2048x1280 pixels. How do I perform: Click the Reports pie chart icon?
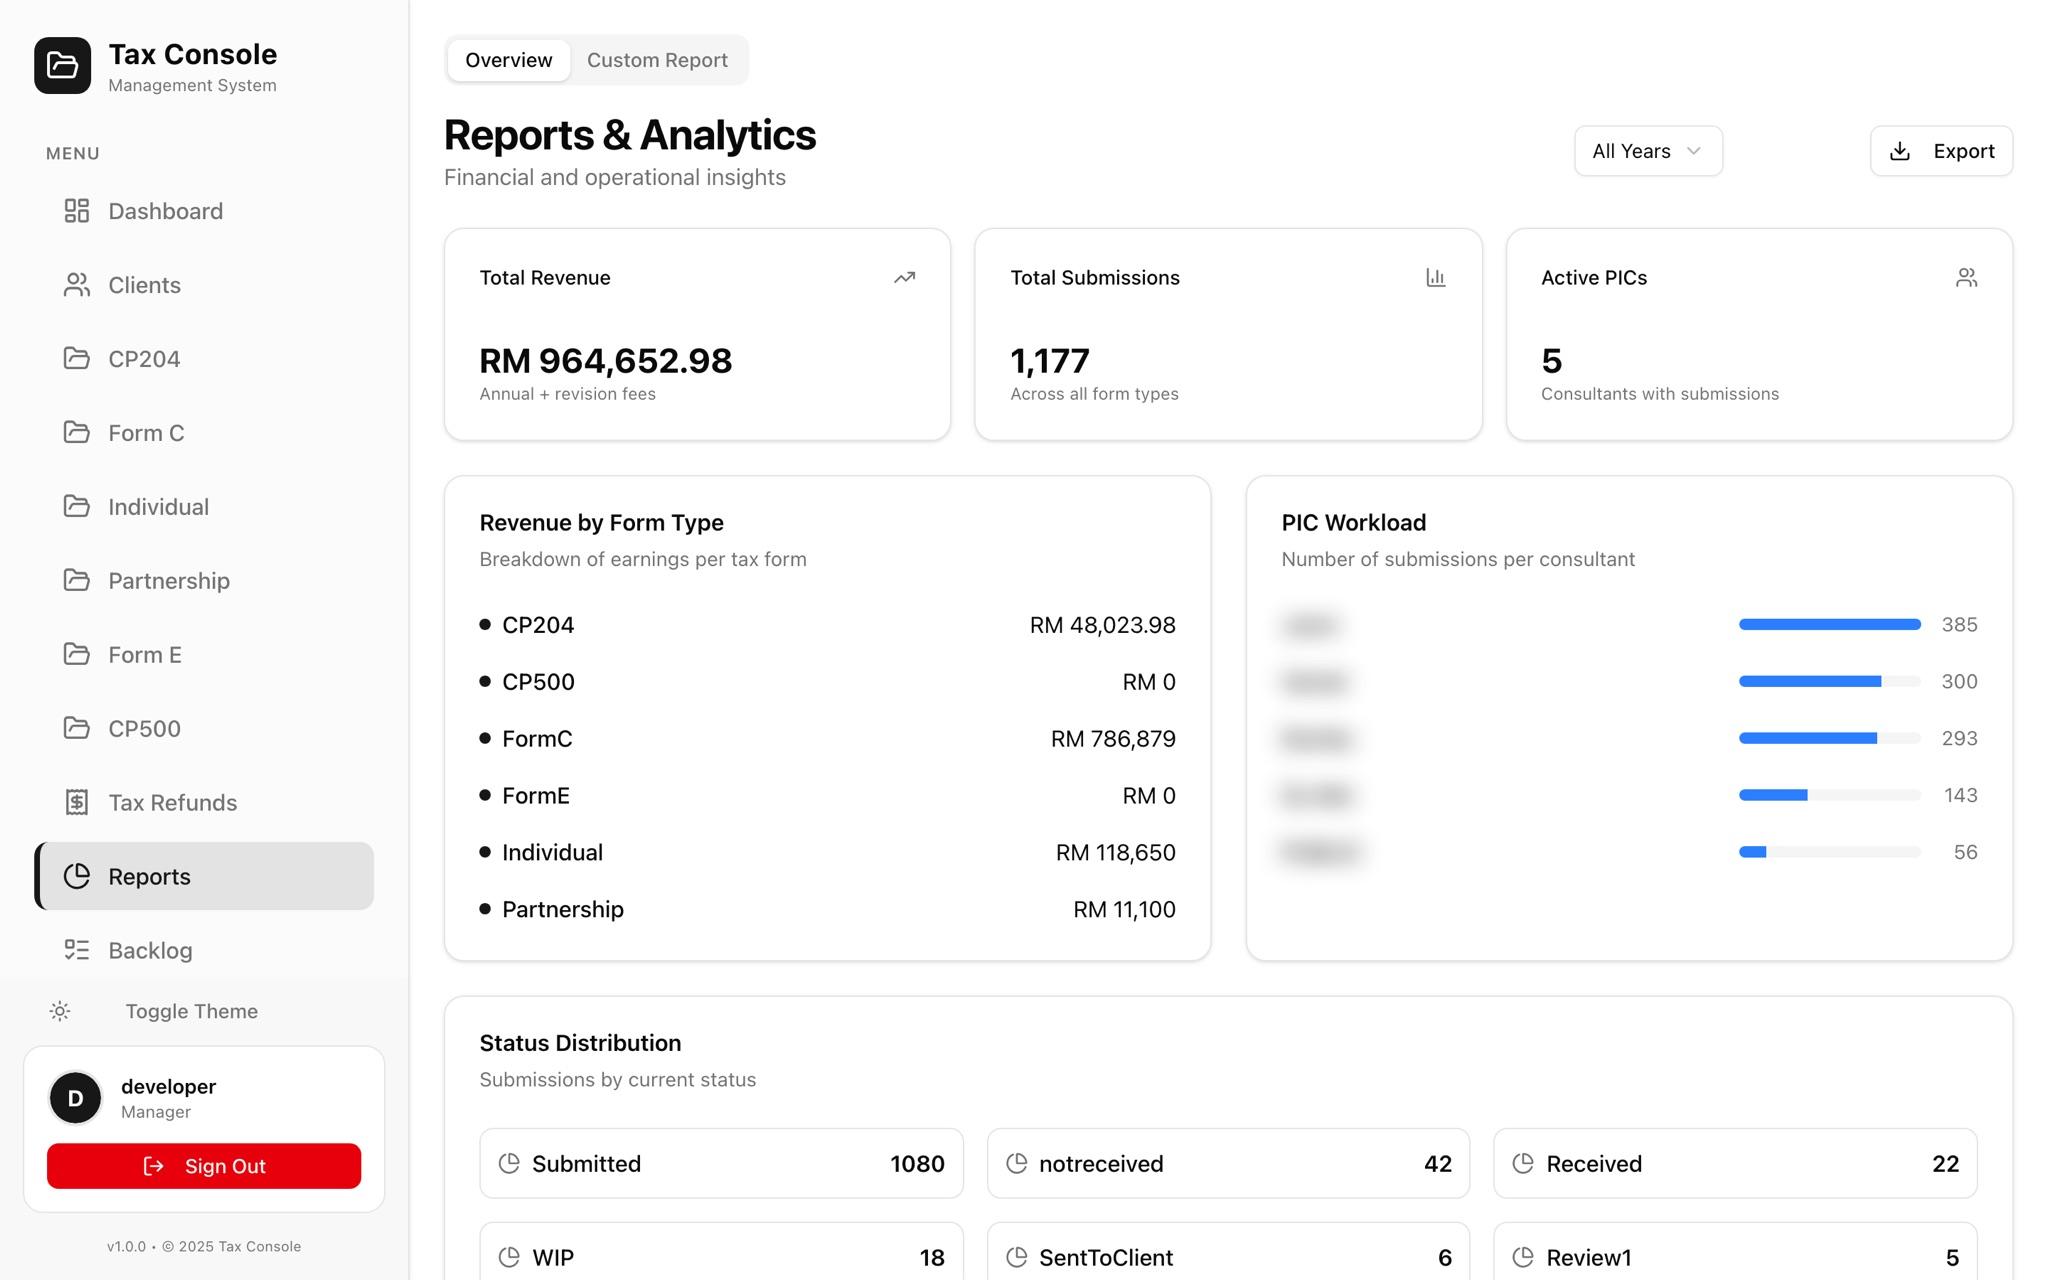[77, 876]
